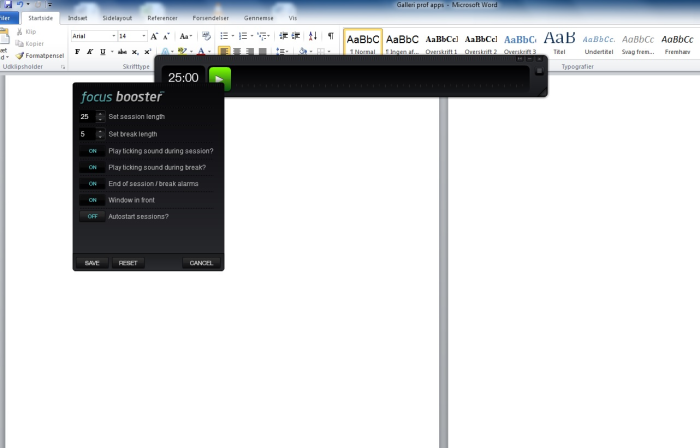
Task: Start the focus booster timer with the green play button
Action: (x=220, y=79)
